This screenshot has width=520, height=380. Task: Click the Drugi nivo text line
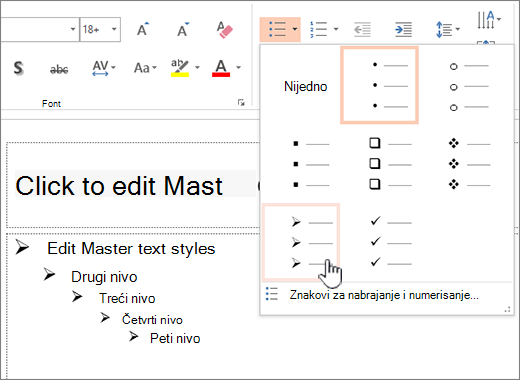104,277
